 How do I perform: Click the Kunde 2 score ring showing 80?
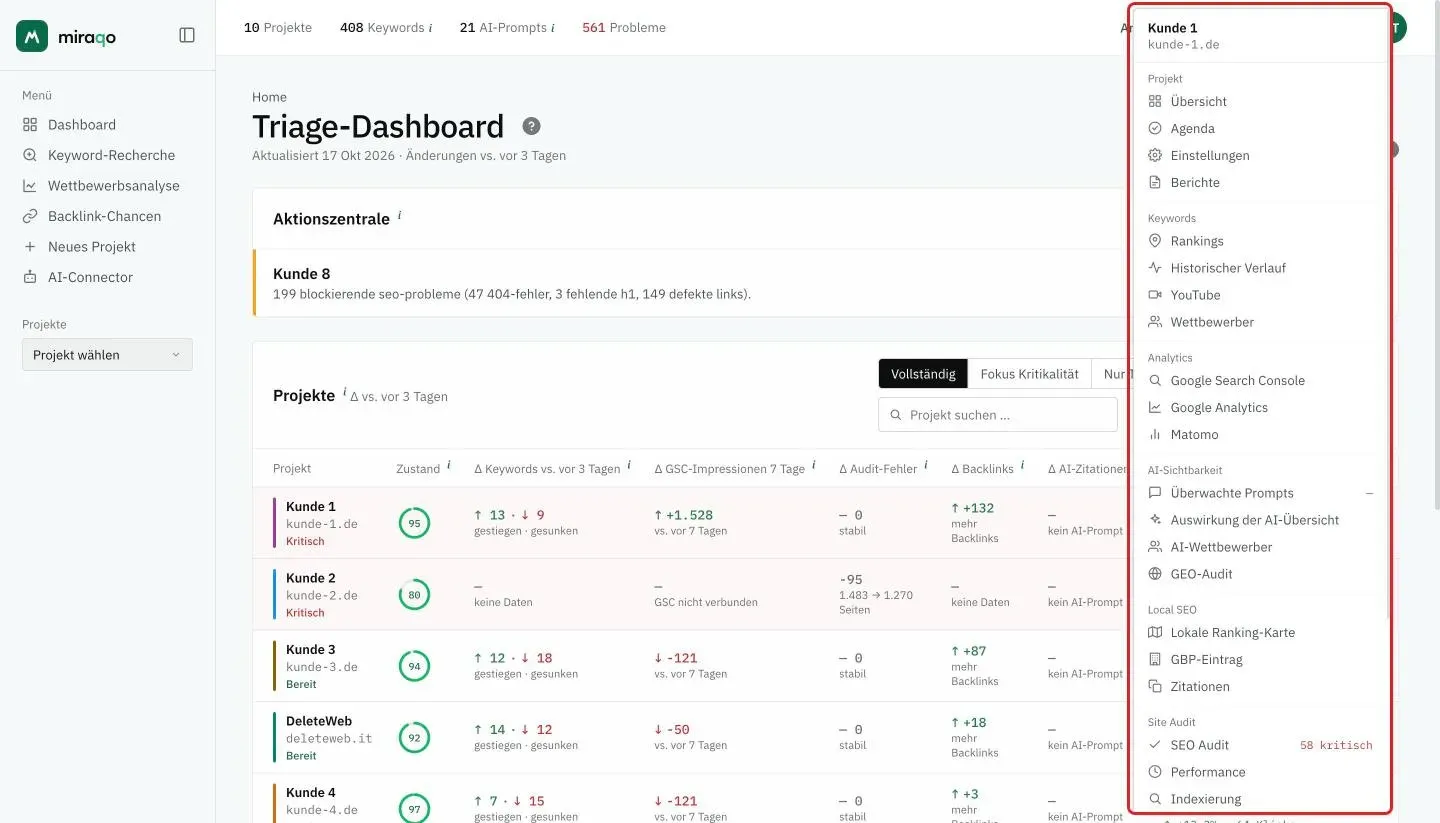pos(414,595)
